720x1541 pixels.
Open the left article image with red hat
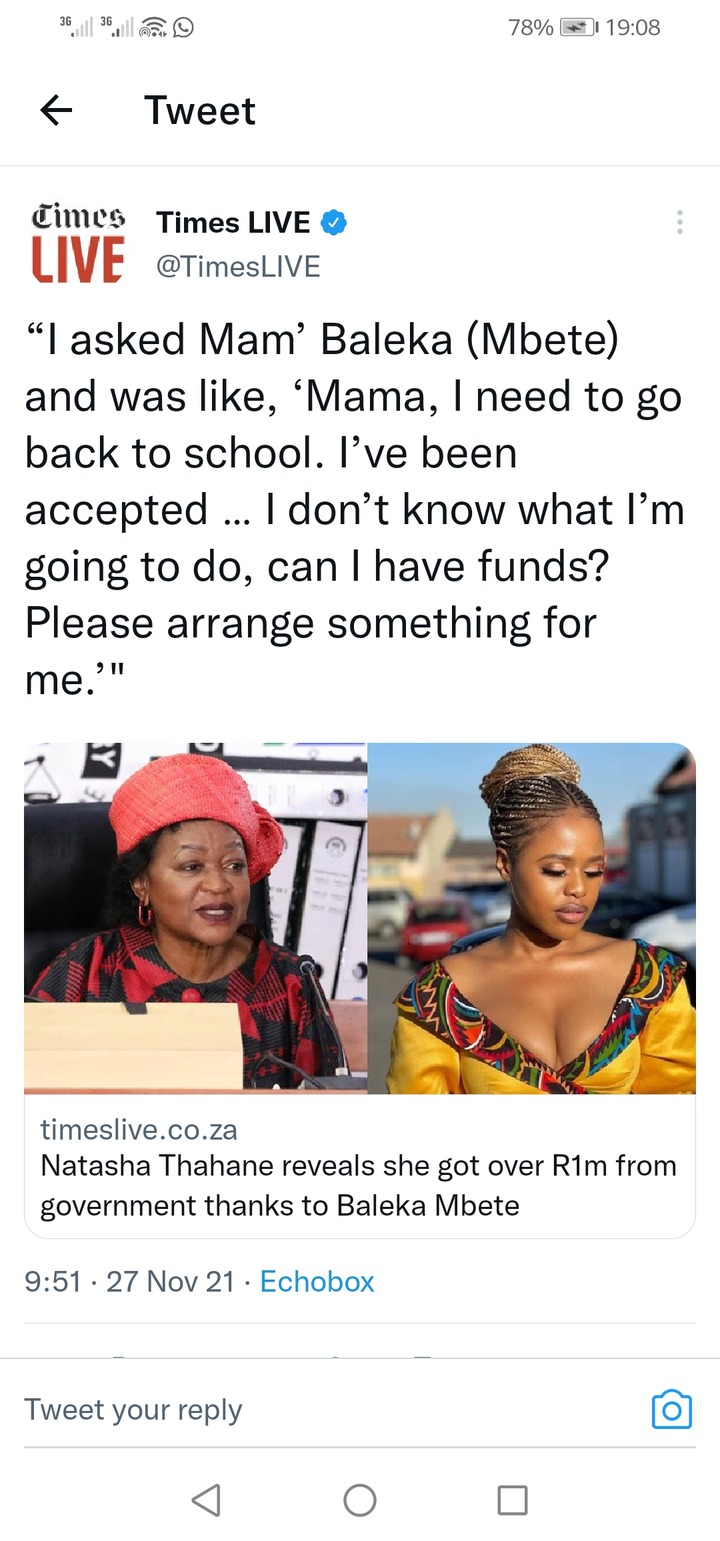coord(196,918)
